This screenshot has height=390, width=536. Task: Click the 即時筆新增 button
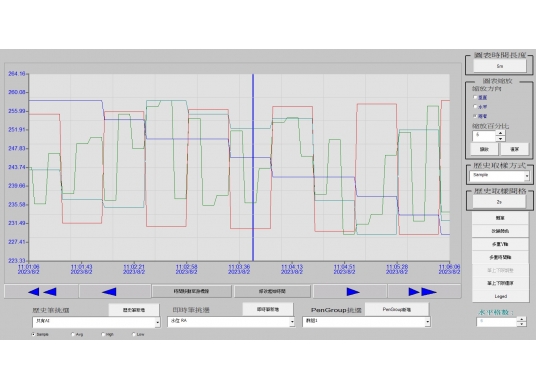point(268,309)
